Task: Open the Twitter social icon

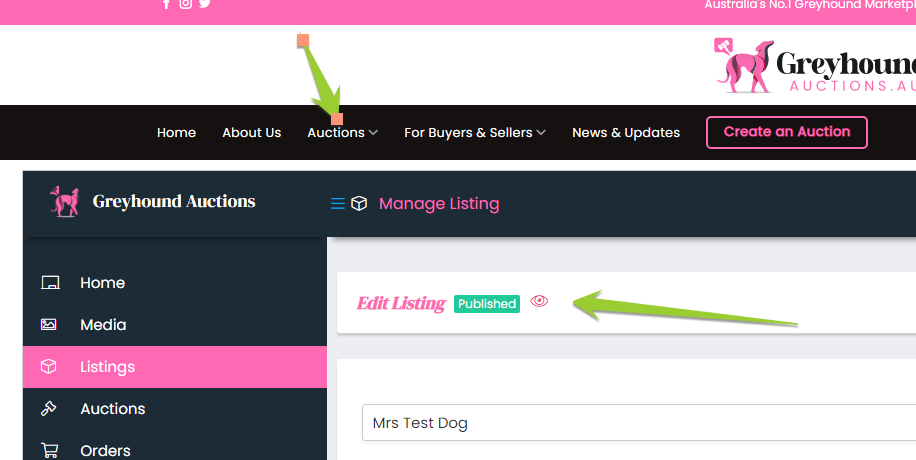Action: 204,4
